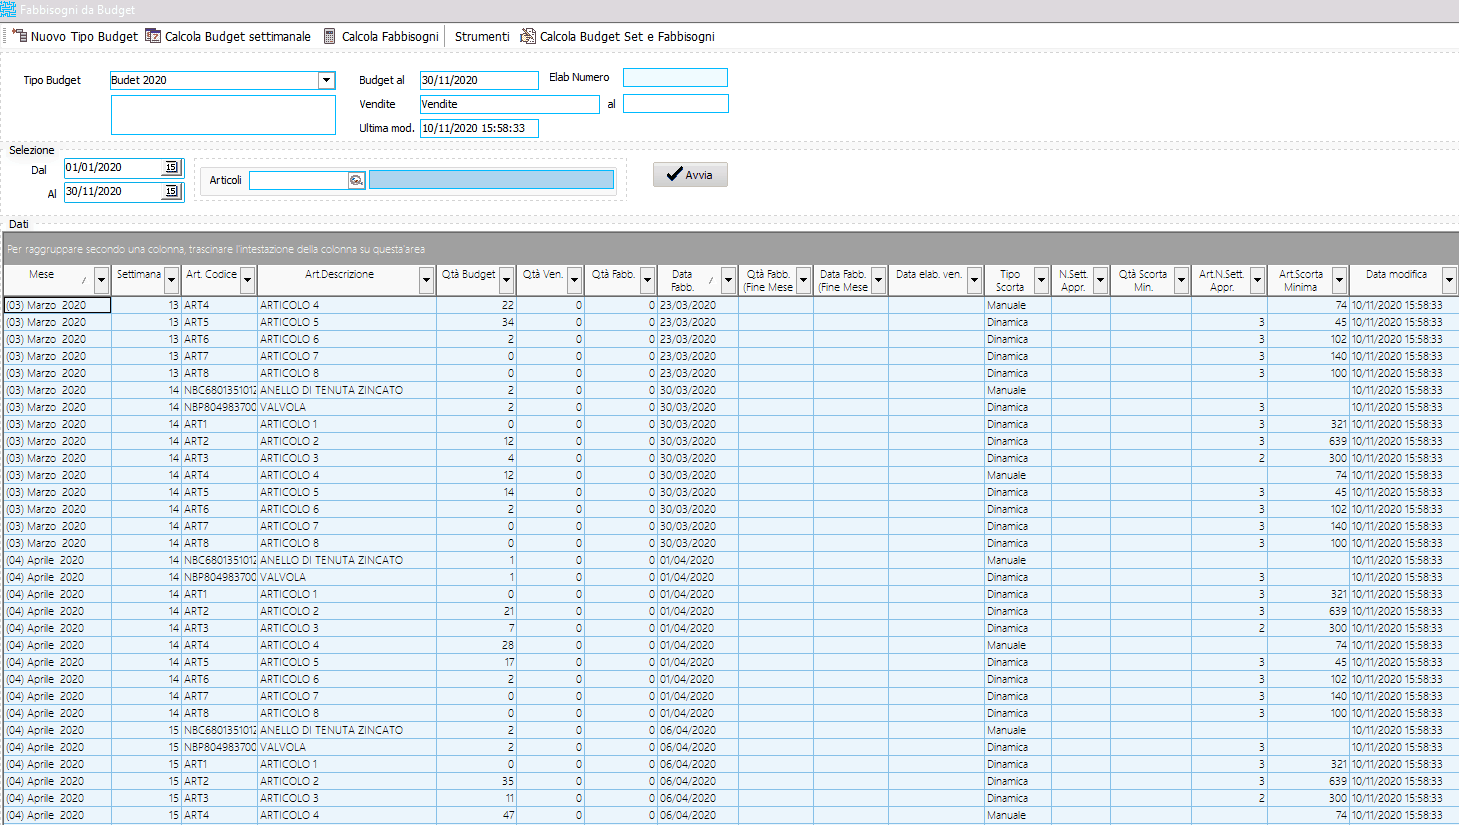
Task: Sort by the Qtà Budget column header
Action: (x=468, y=274)
